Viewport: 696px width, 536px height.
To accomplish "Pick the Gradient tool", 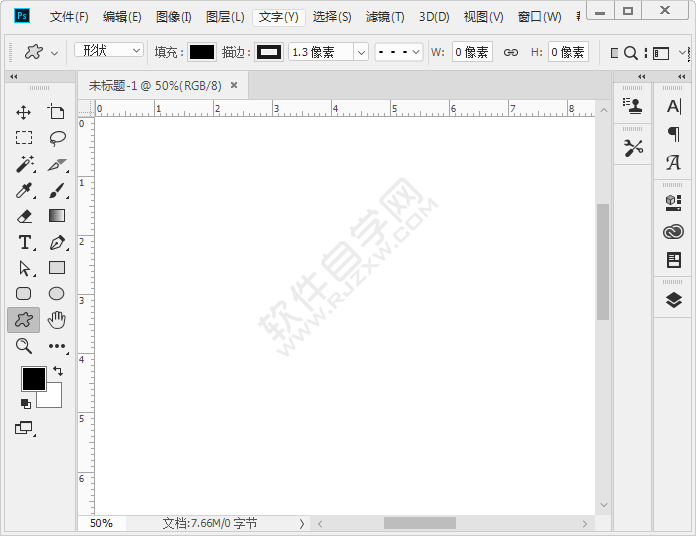I will [57, 216].
